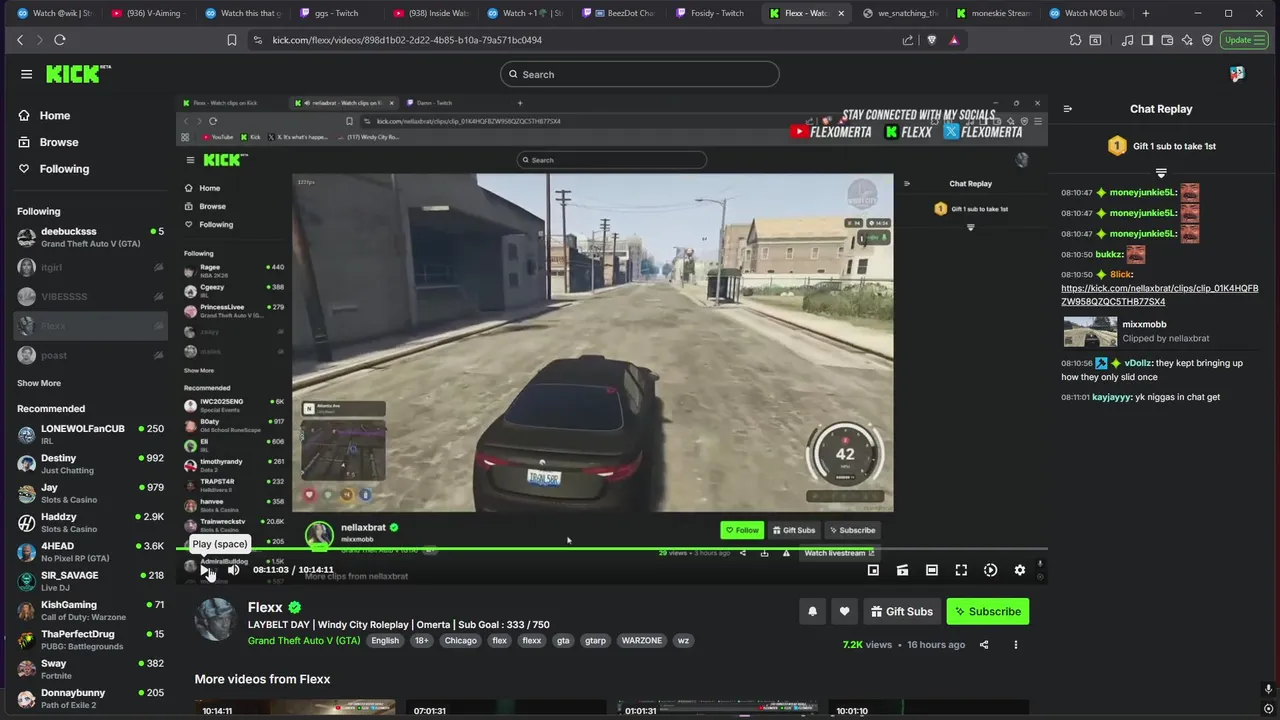The width and height of the screenshot is (1280, 720).
Task: Share the video using share icon
Action: [x=984, y=645]
